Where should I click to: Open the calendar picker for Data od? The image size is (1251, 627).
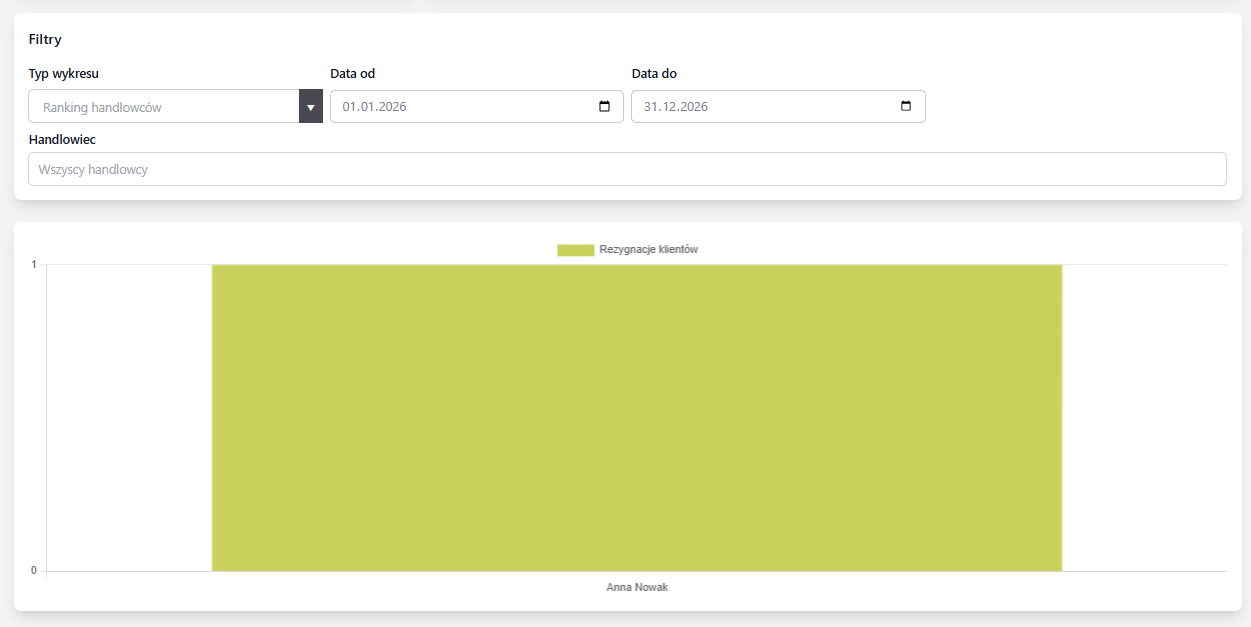(x=604, y=107)
